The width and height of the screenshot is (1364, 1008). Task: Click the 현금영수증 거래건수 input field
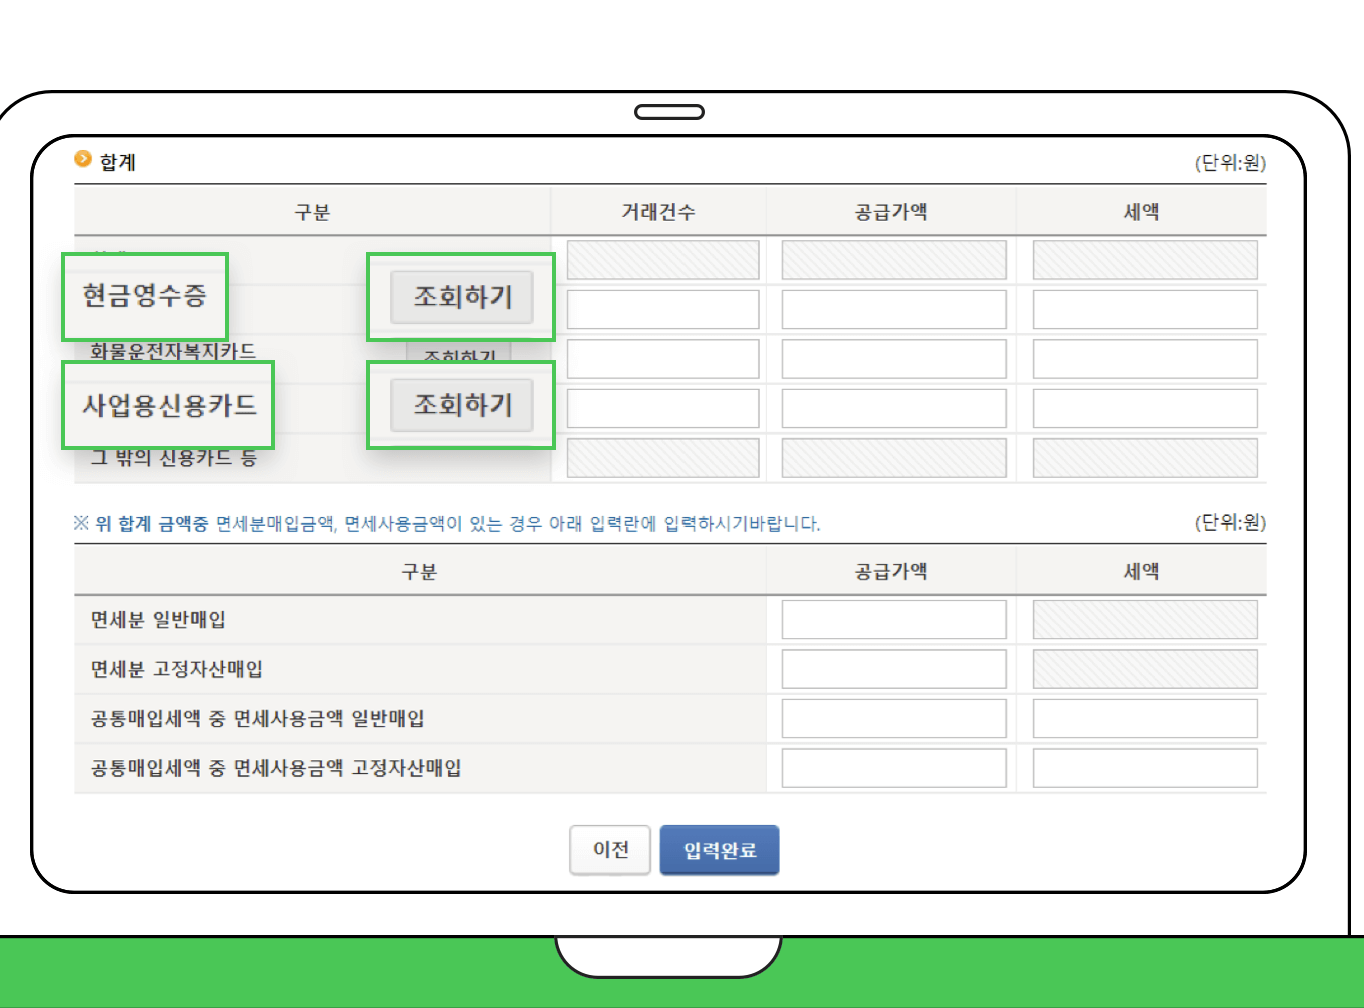[662, 309]
